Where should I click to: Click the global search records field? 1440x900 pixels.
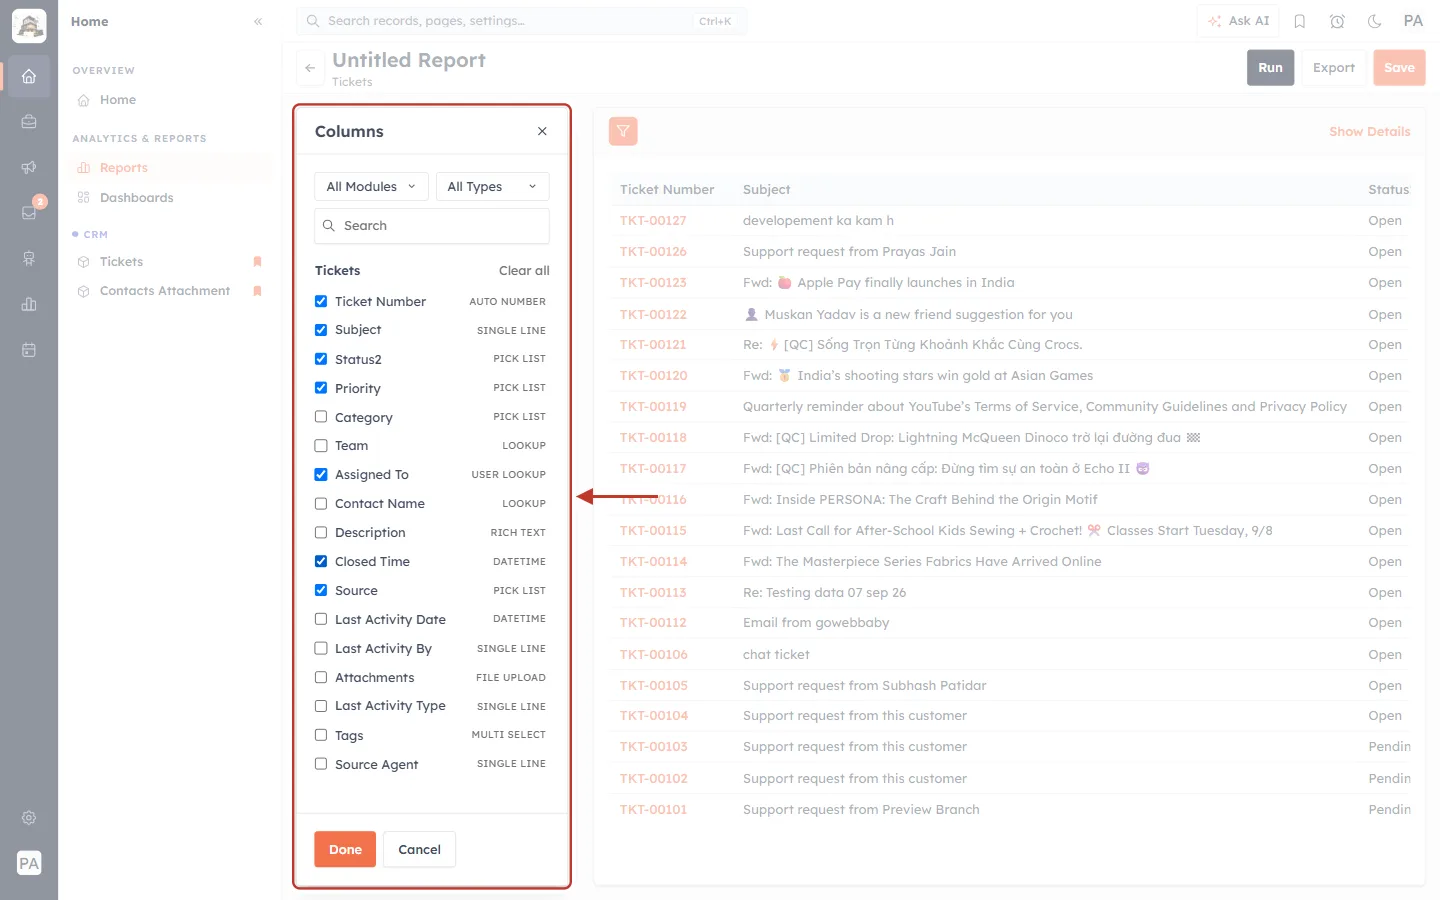click(x=521, y=21)
